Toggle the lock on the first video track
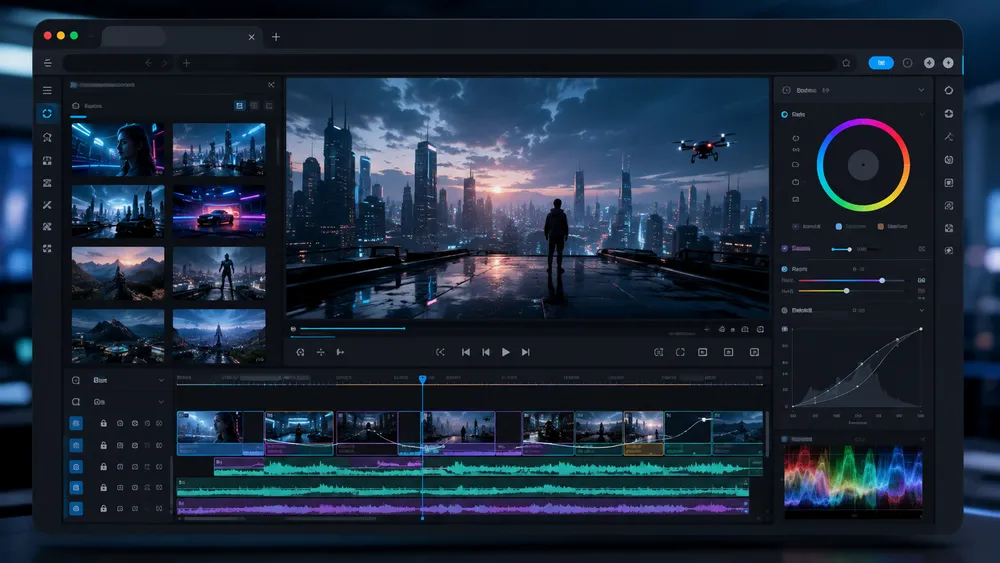Screen dimensions: 1000x563 coord(103,423)
